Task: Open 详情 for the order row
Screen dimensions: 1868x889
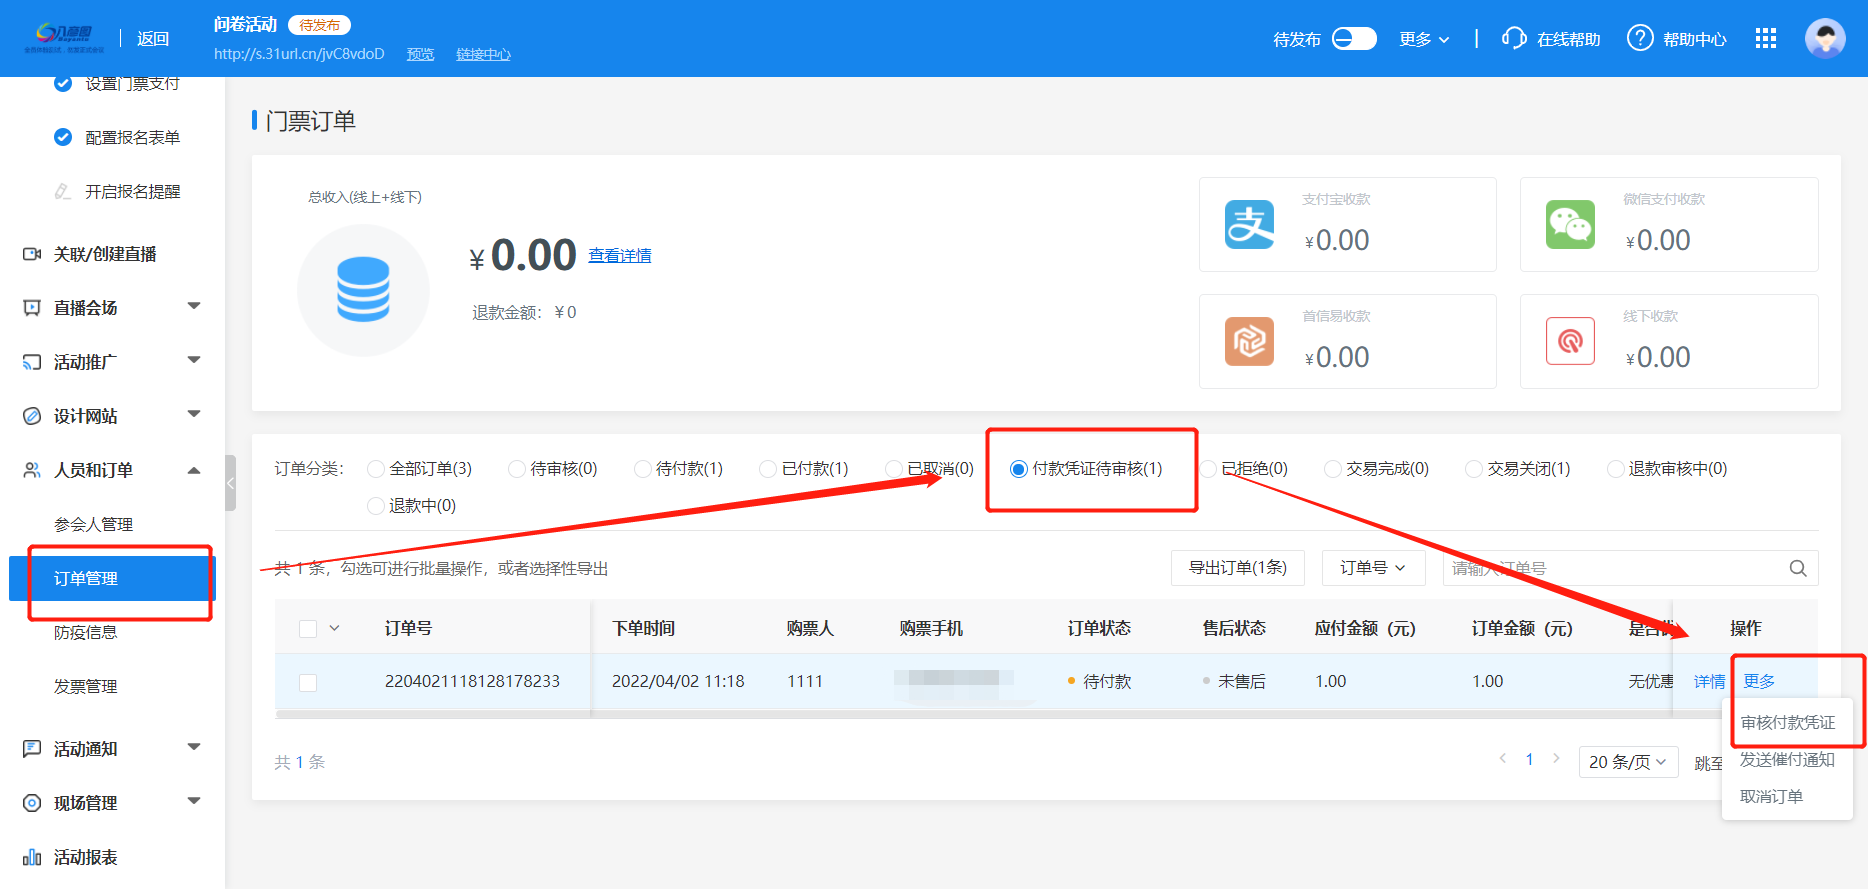Action: tap(1709, 682)
